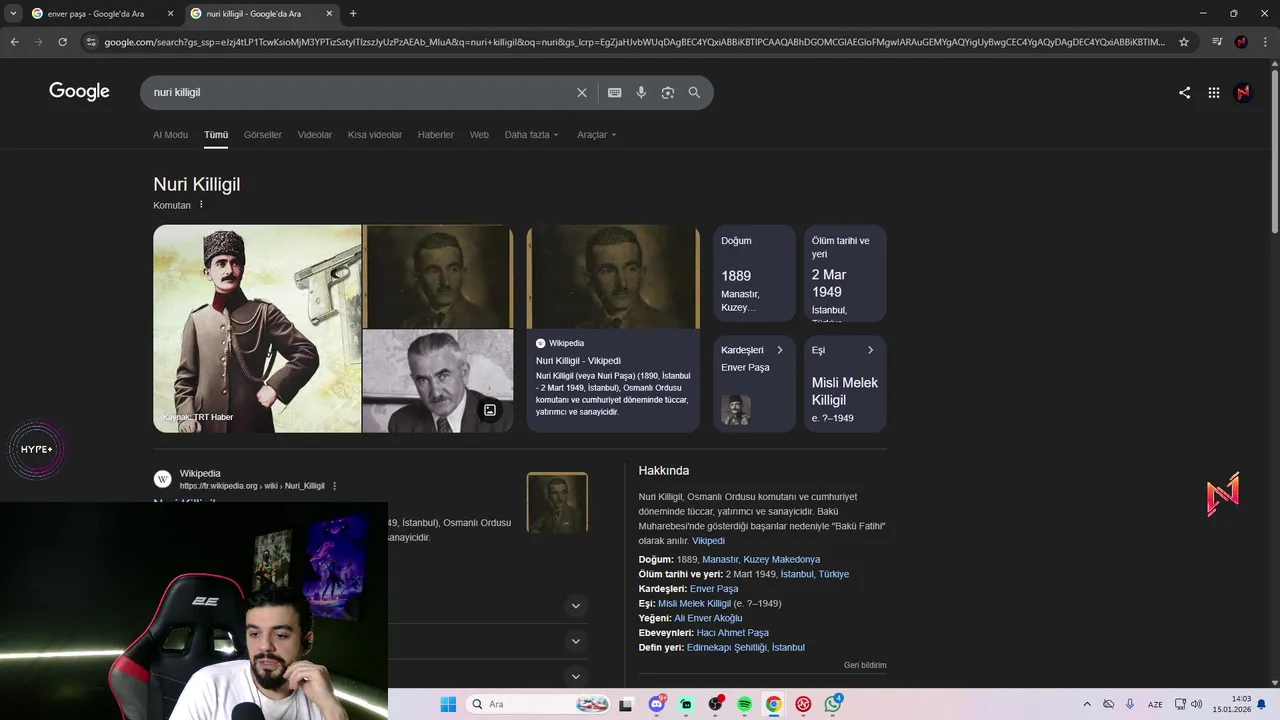Viewport: 1280px width, 720px height.
Task: Click the taskbar search box
Action: pos(538,704)
